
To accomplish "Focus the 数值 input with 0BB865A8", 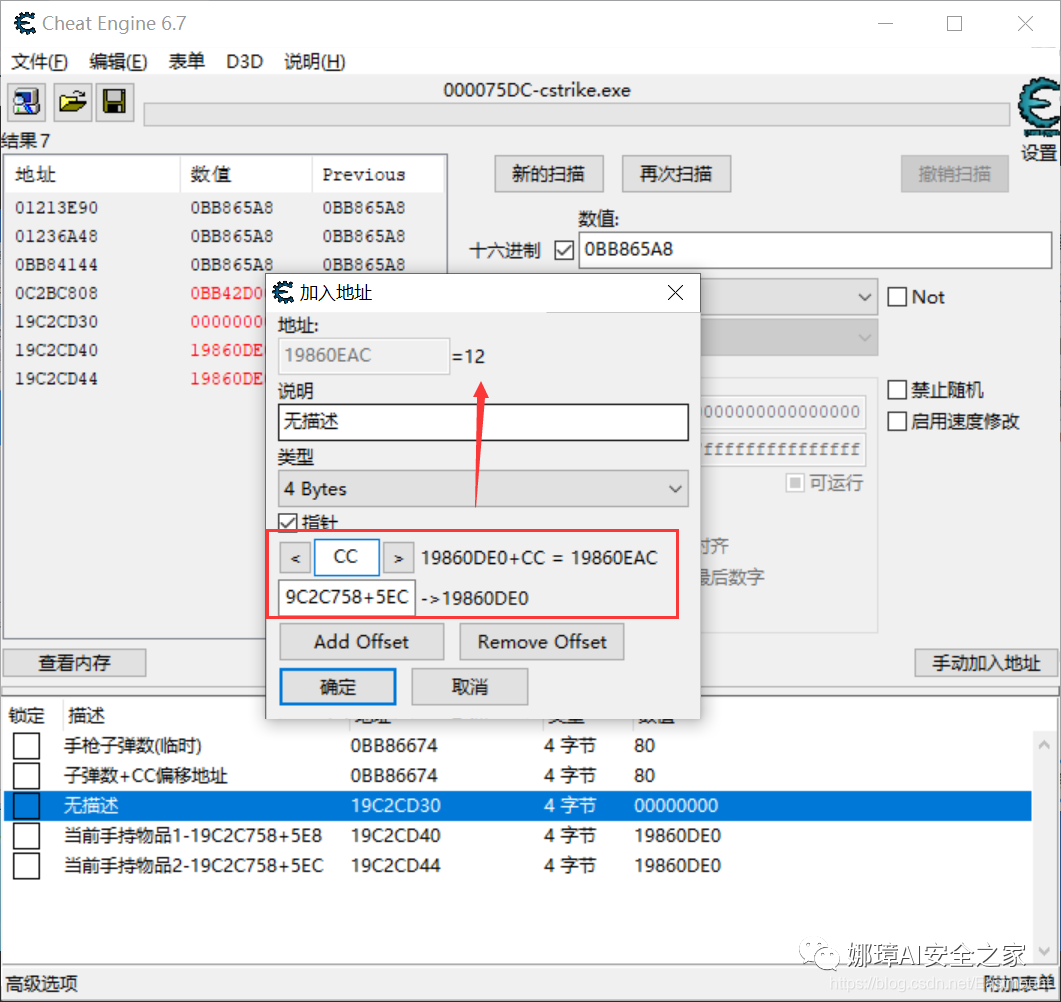I will point(815,250).
